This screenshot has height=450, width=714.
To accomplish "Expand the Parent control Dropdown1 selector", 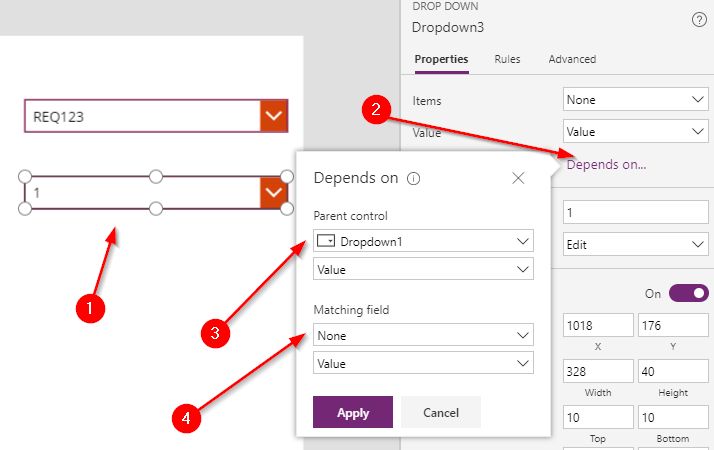I will click(423, 241).
